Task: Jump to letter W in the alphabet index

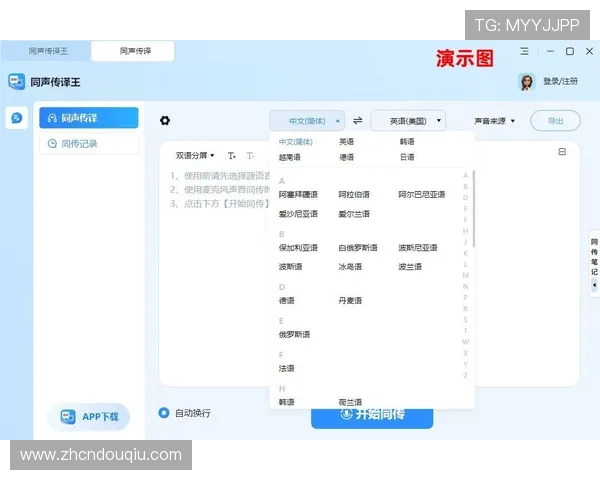Action: coord(465,342)
